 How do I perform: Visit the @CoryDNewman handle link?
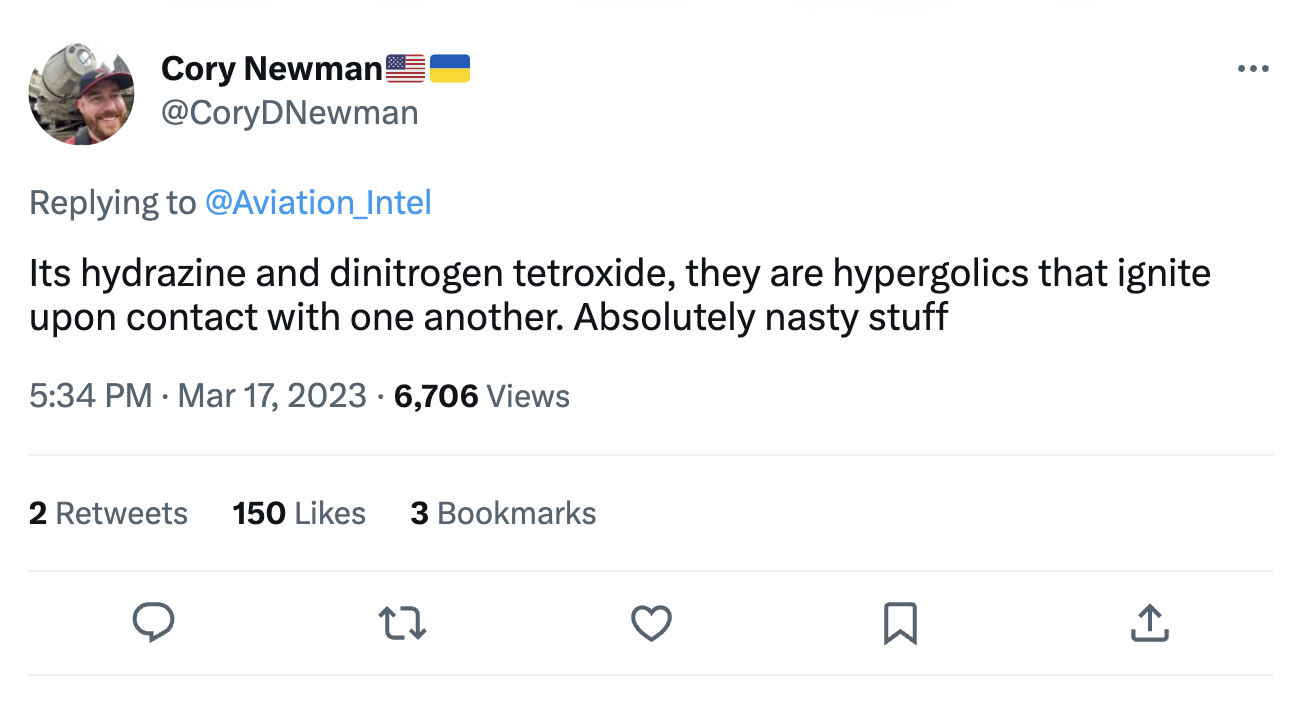(x=289, y=112)
